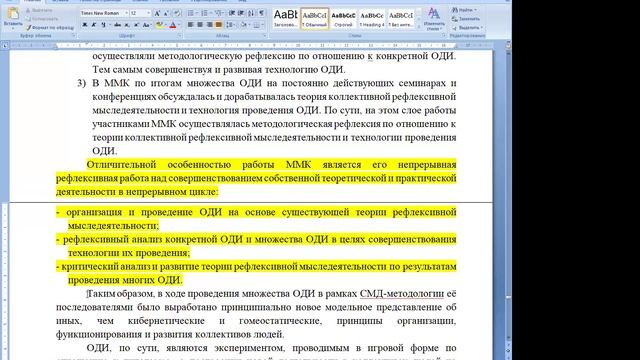Image resolution: width=640 pixels, height=360 pixels.
Task: Align text right
Action: click(209, 25)
